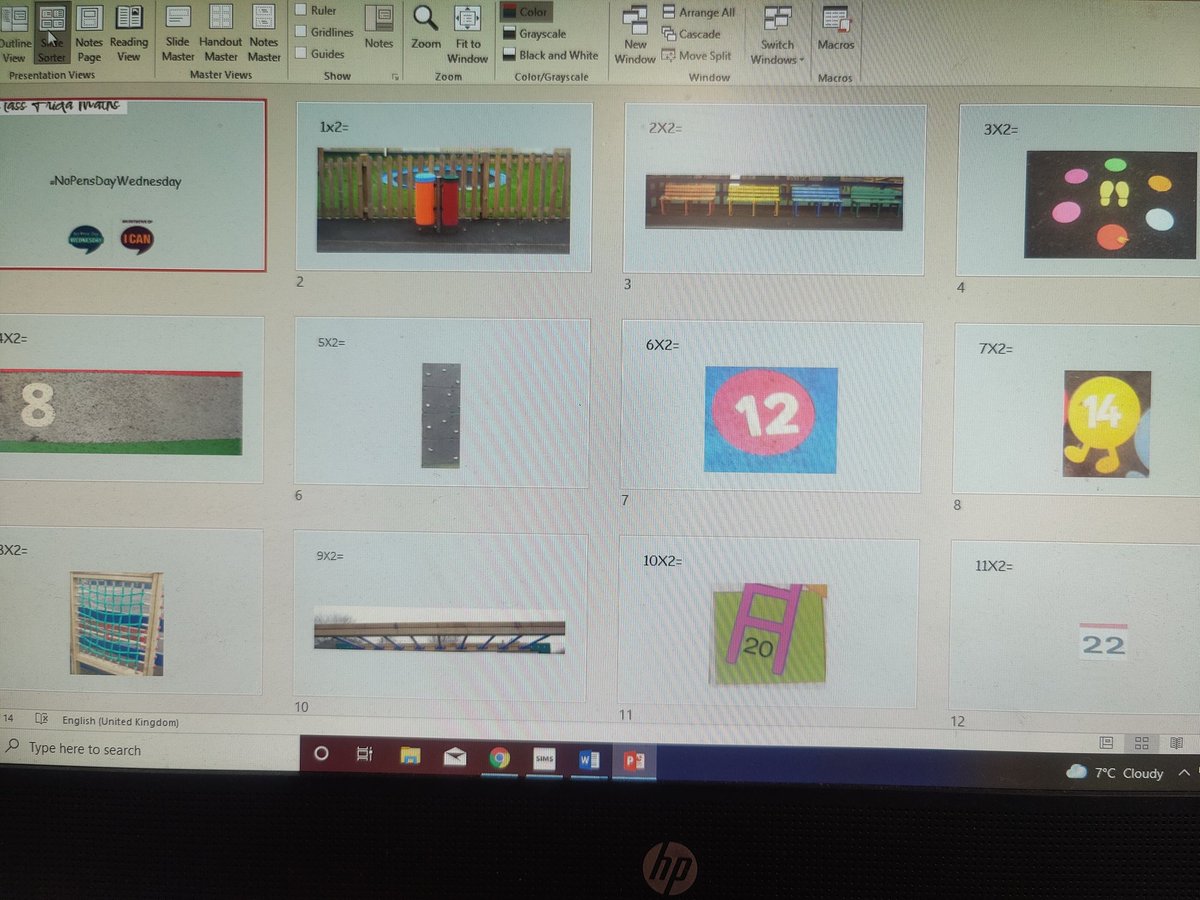Expand the Switch Windows dropdown
This screenshot has height=900, width=1200.
pos(777,35)
